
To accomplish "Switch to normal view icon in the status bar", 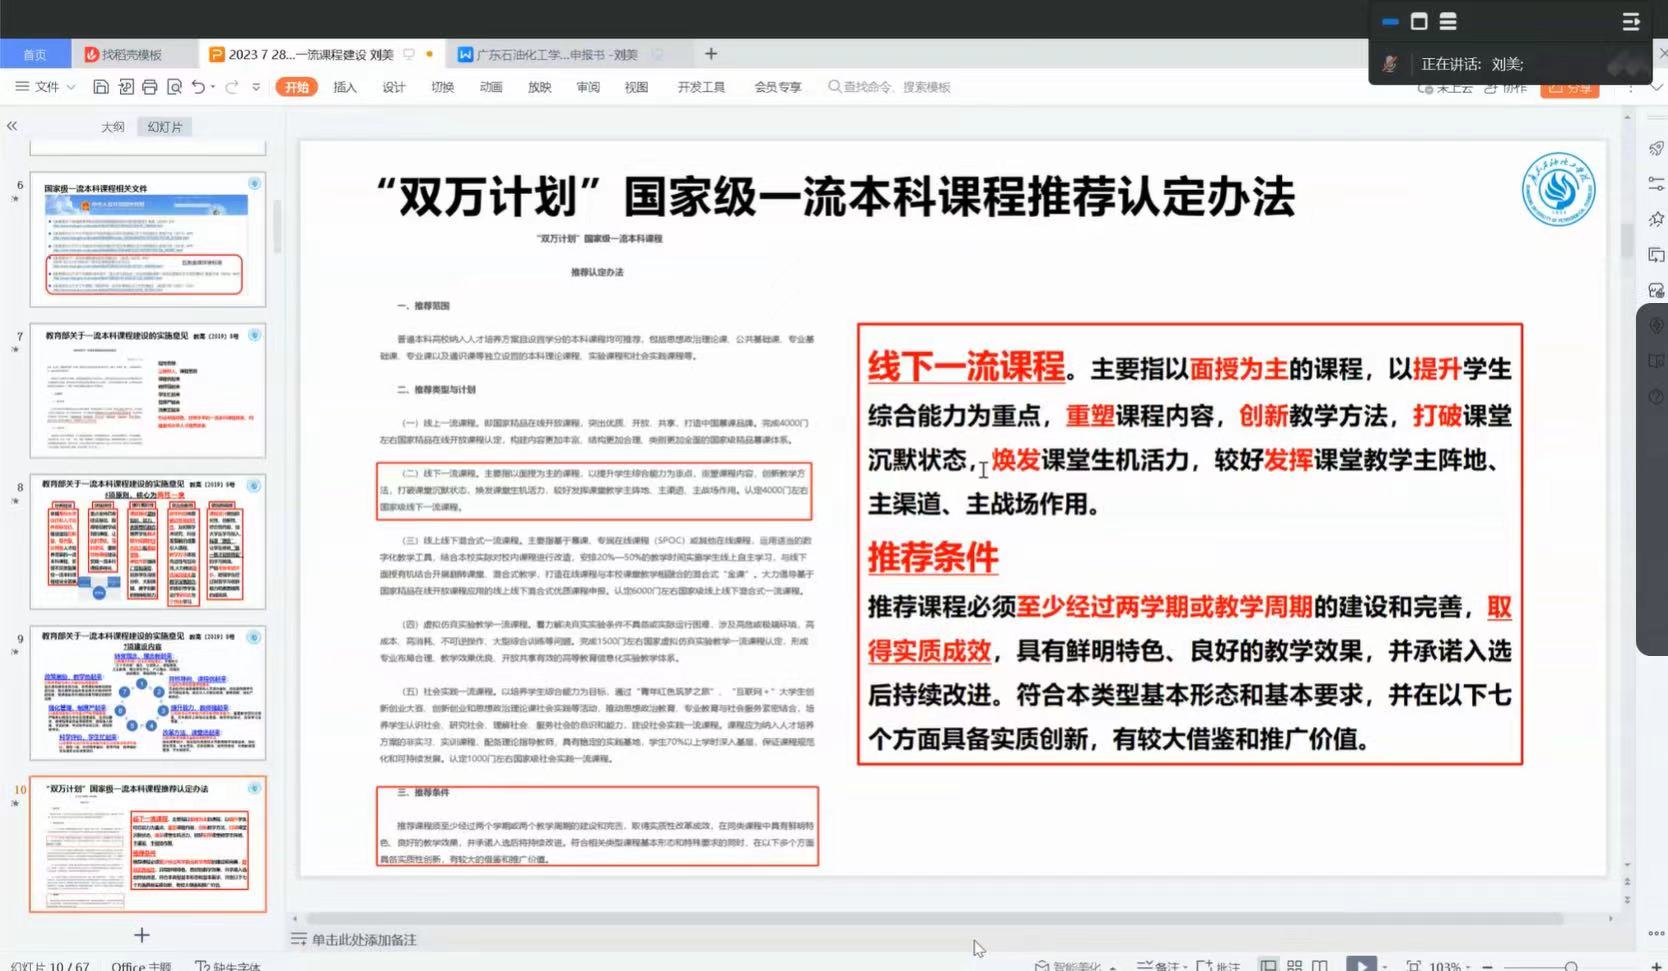I will pyautogui.click(x=1268, y=966).
